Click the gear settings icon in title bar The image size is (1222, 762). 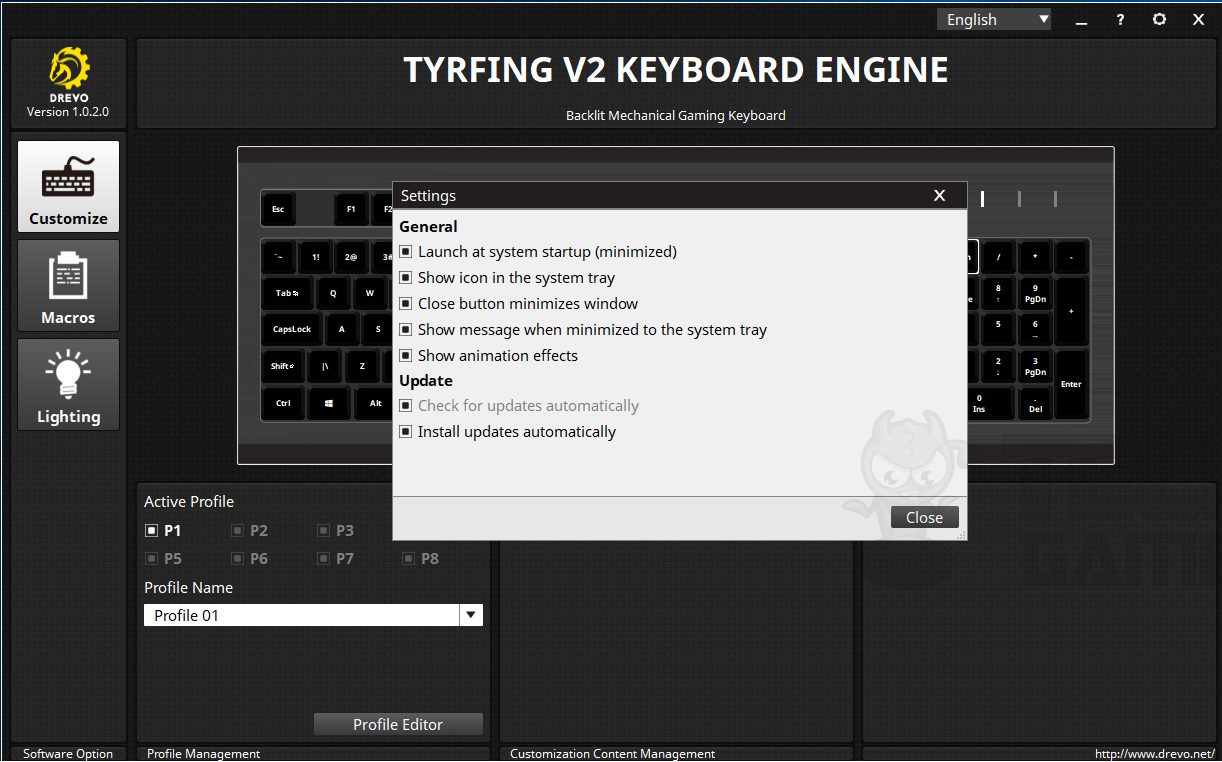1159,19
